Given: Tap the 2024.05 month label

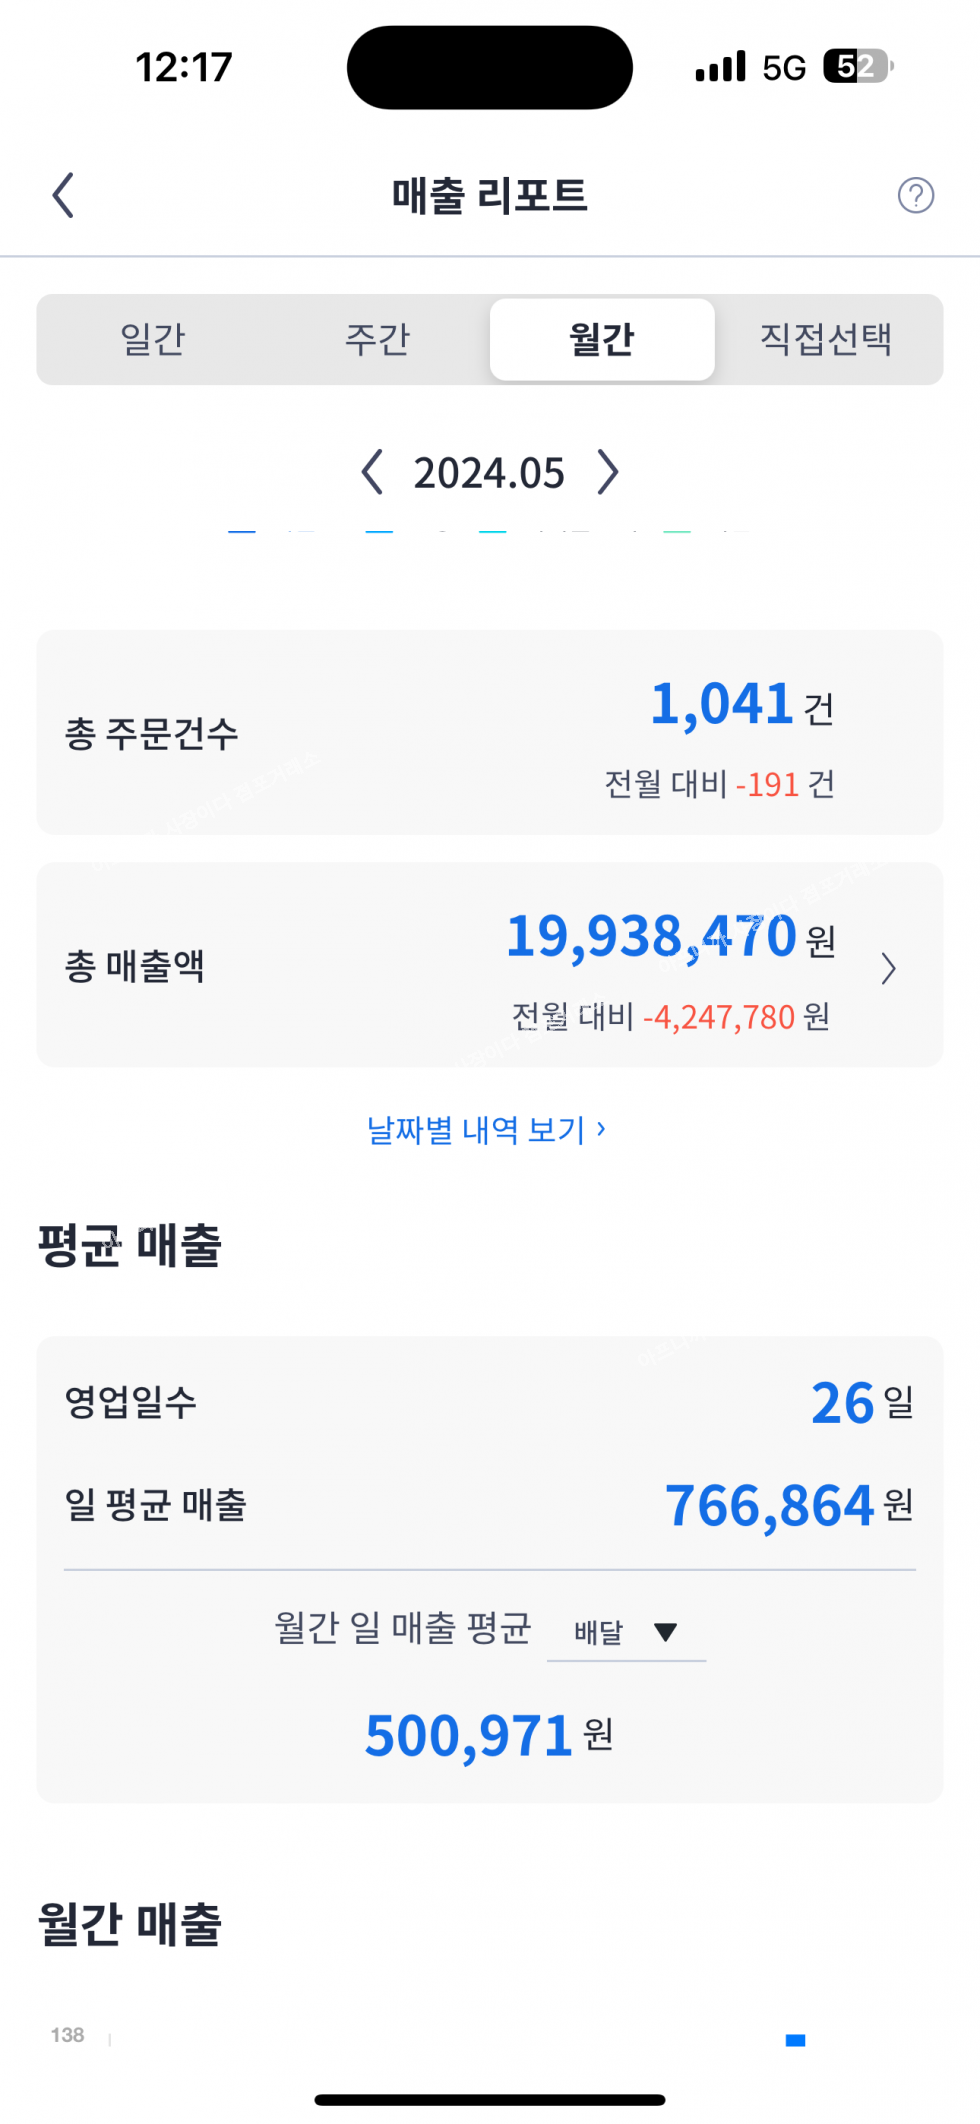Looking at the screenshot, I should click(489, 473).
